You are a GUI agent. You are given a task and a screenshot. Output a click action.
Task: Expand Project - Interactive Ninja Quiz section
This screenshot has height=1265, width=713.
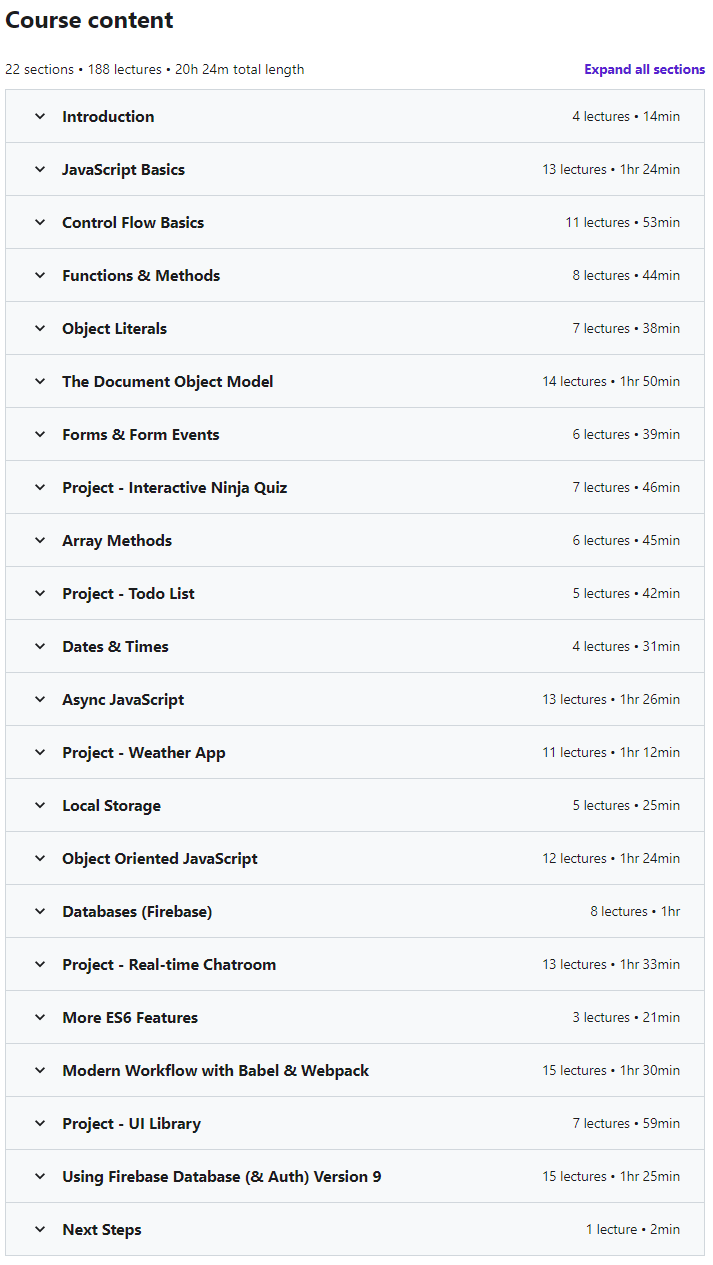pos(355,487)
